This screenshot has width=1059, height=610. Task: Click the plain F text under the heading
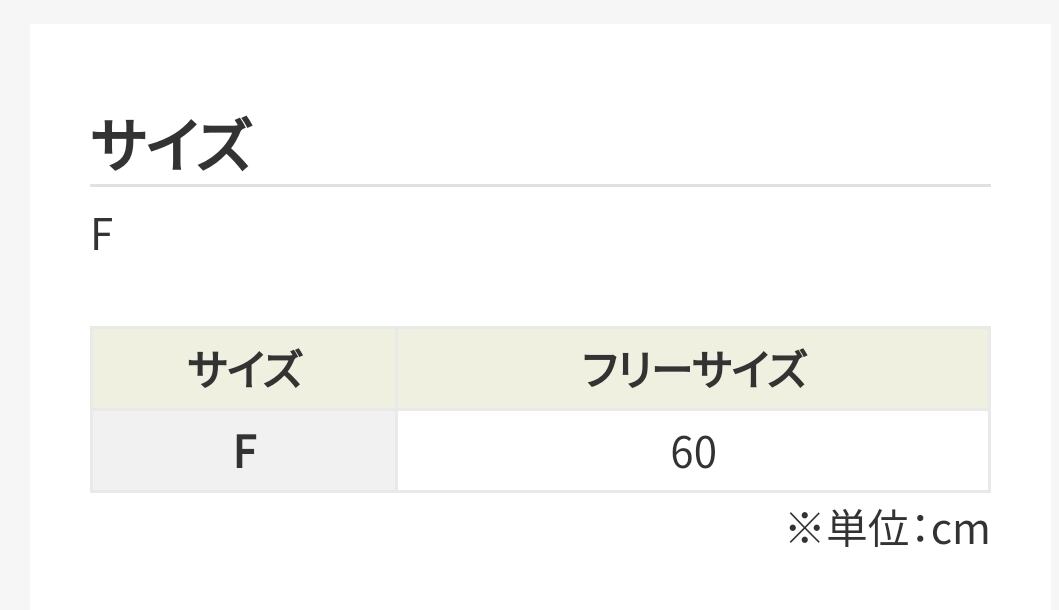click(100, 237)
